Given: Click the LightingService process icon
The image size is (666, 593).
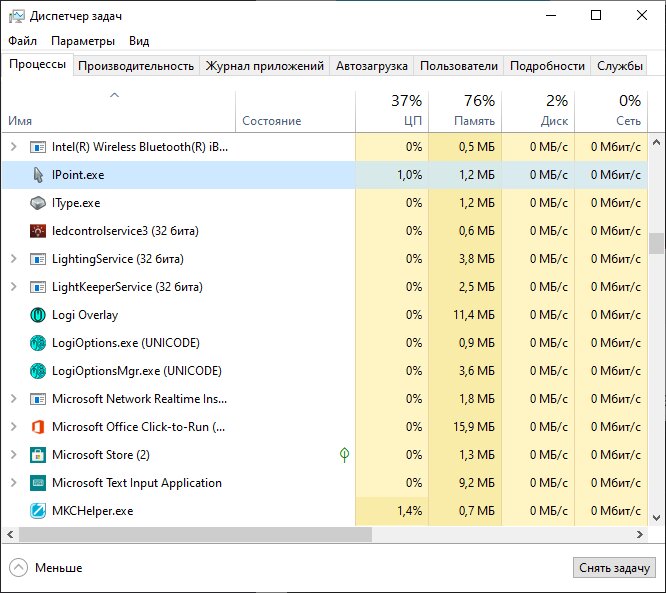Looking at the screenshot, I should pyautogui.click(x=38, y=259).
